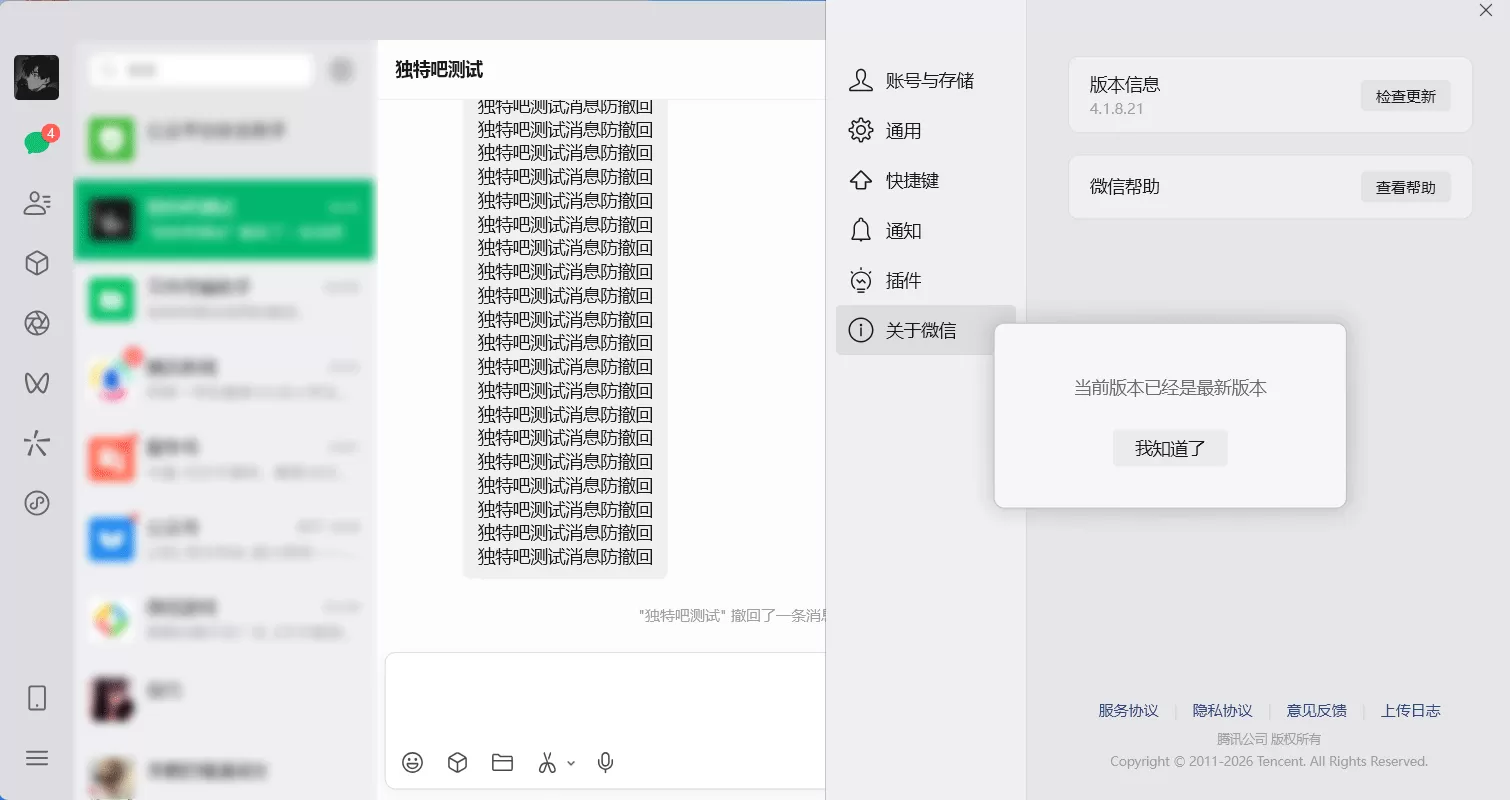The width and height of the screenshot is (1510, 800).
Task: Dismiss the dialog with 我知道了
Action: click(1170, 448)
